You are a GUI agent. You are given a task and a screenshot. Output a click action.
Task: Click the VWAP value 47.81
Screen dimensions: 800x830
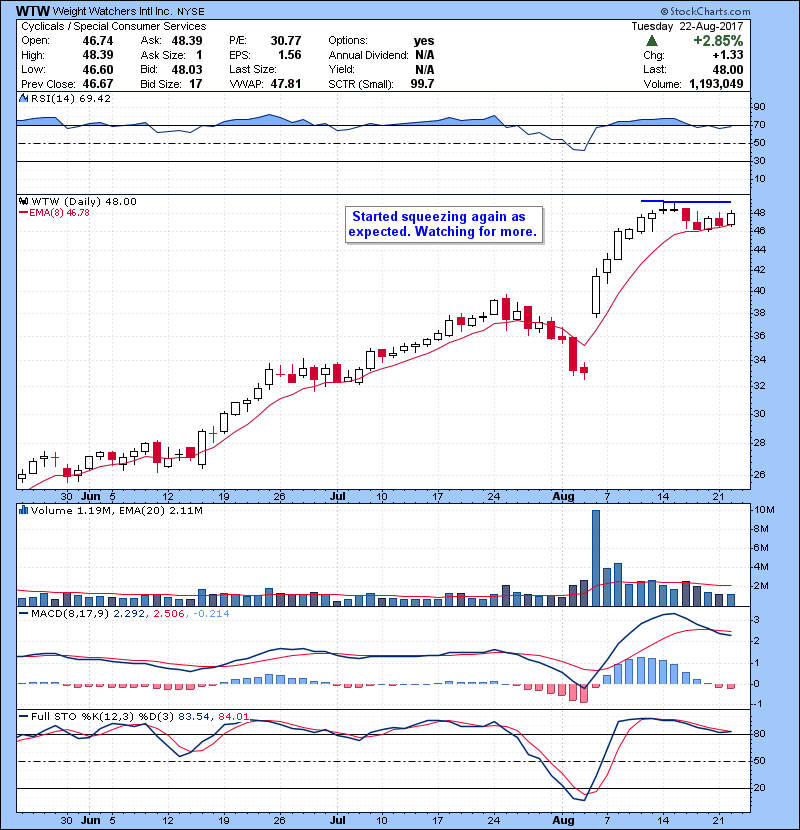[286, 84]
